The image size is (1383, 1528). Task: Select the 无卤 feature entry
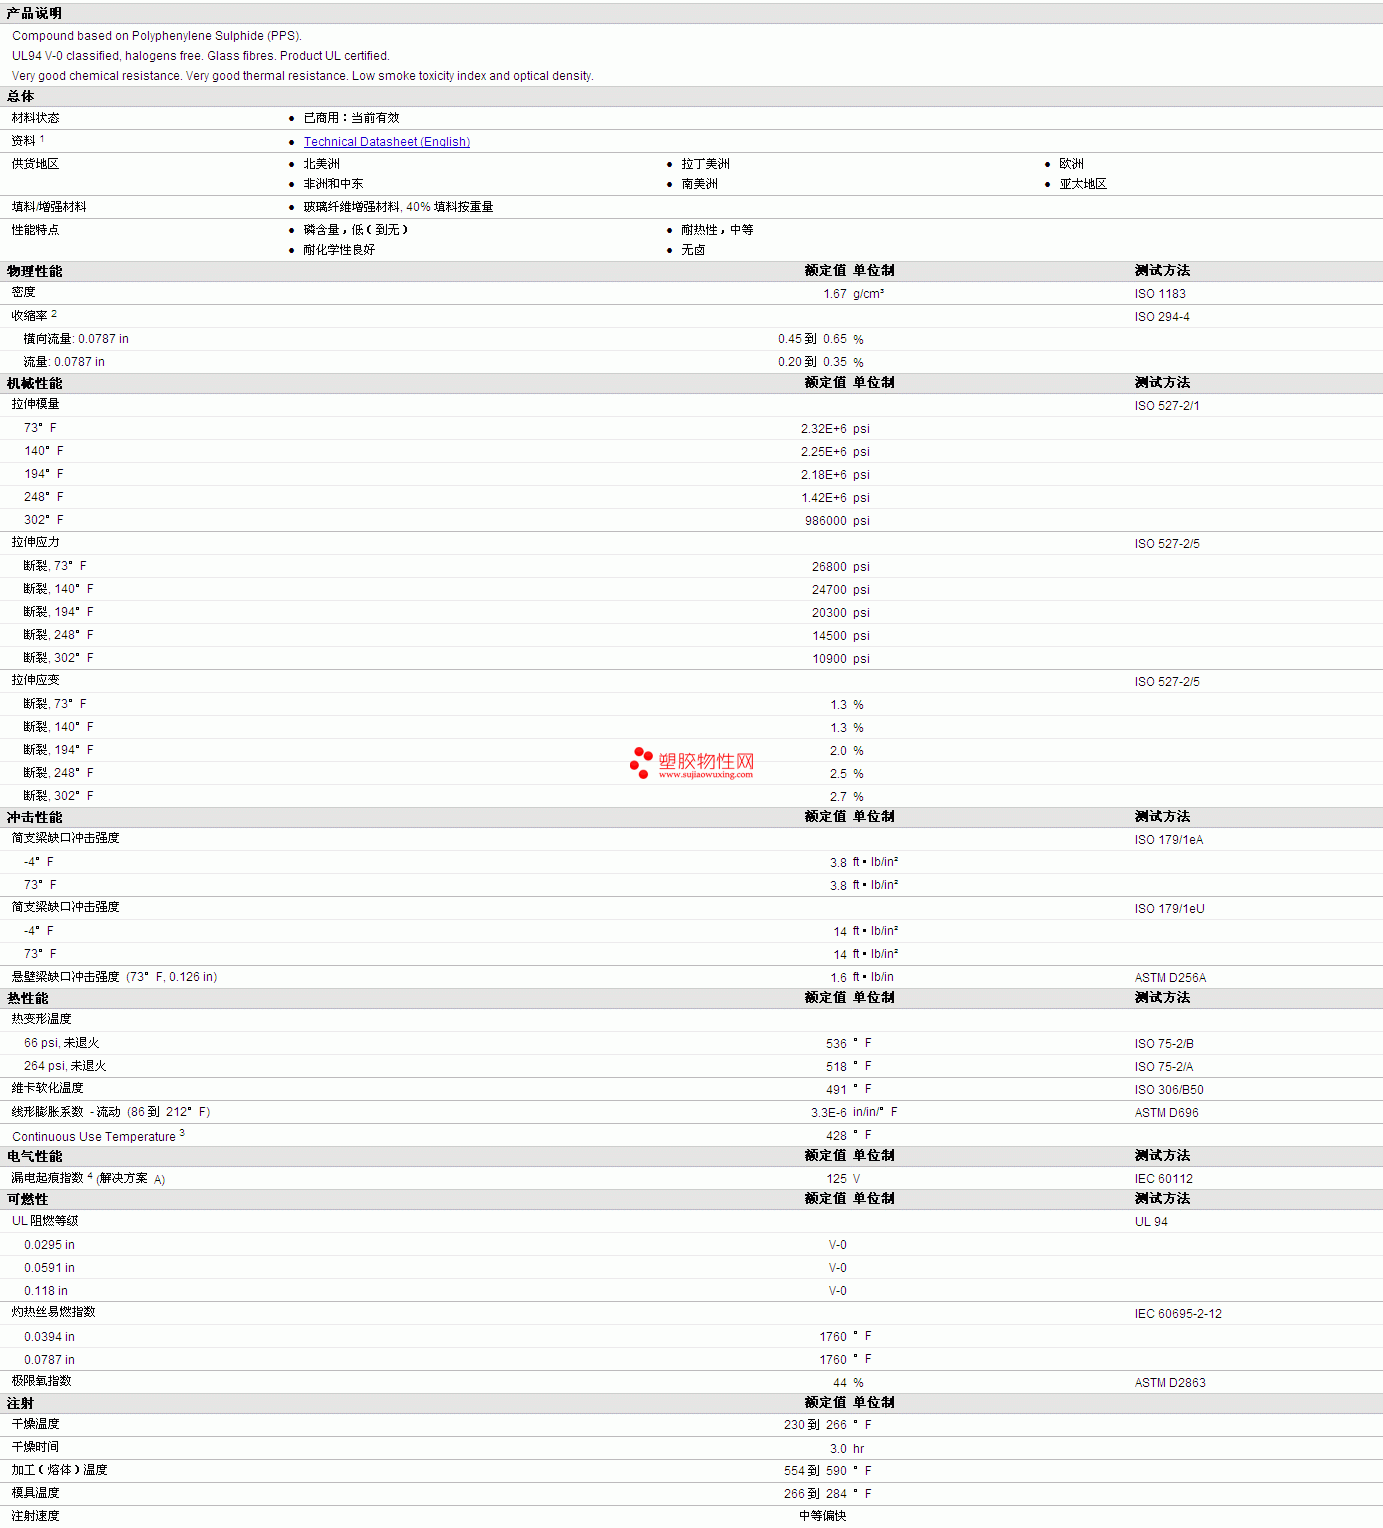[693, 250]
